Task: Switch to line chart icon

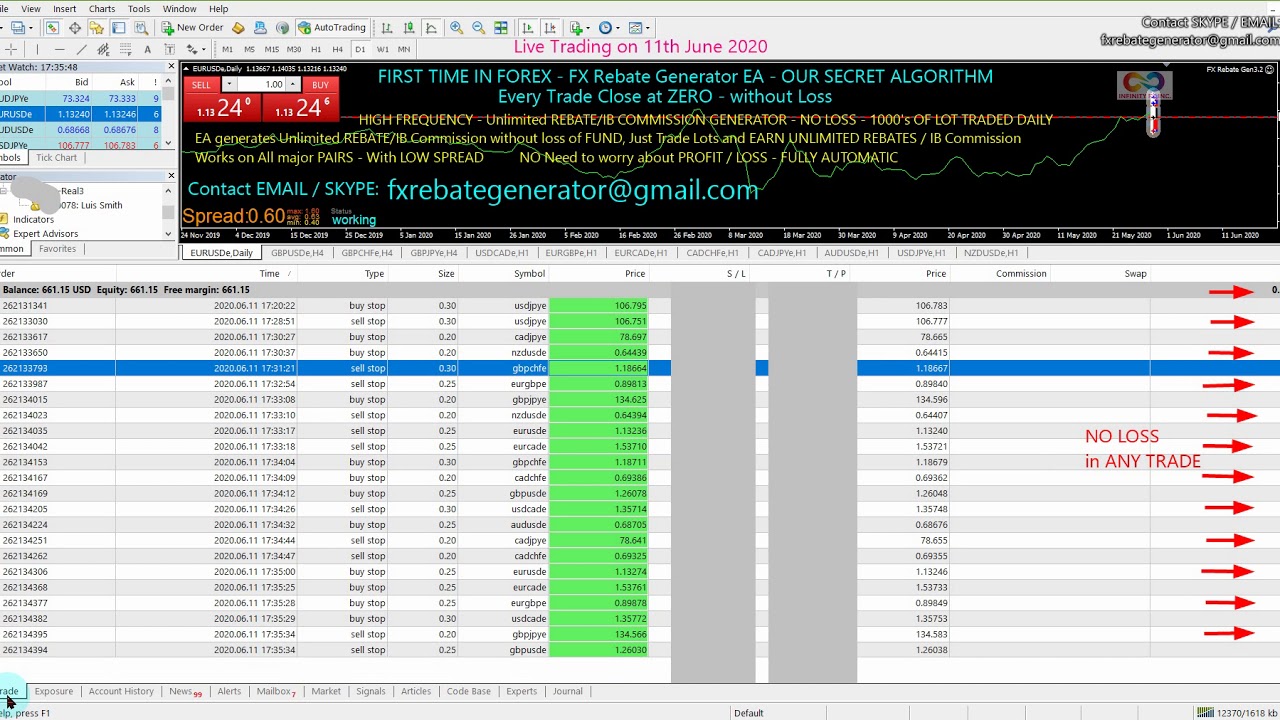Action: click(431, 27)
